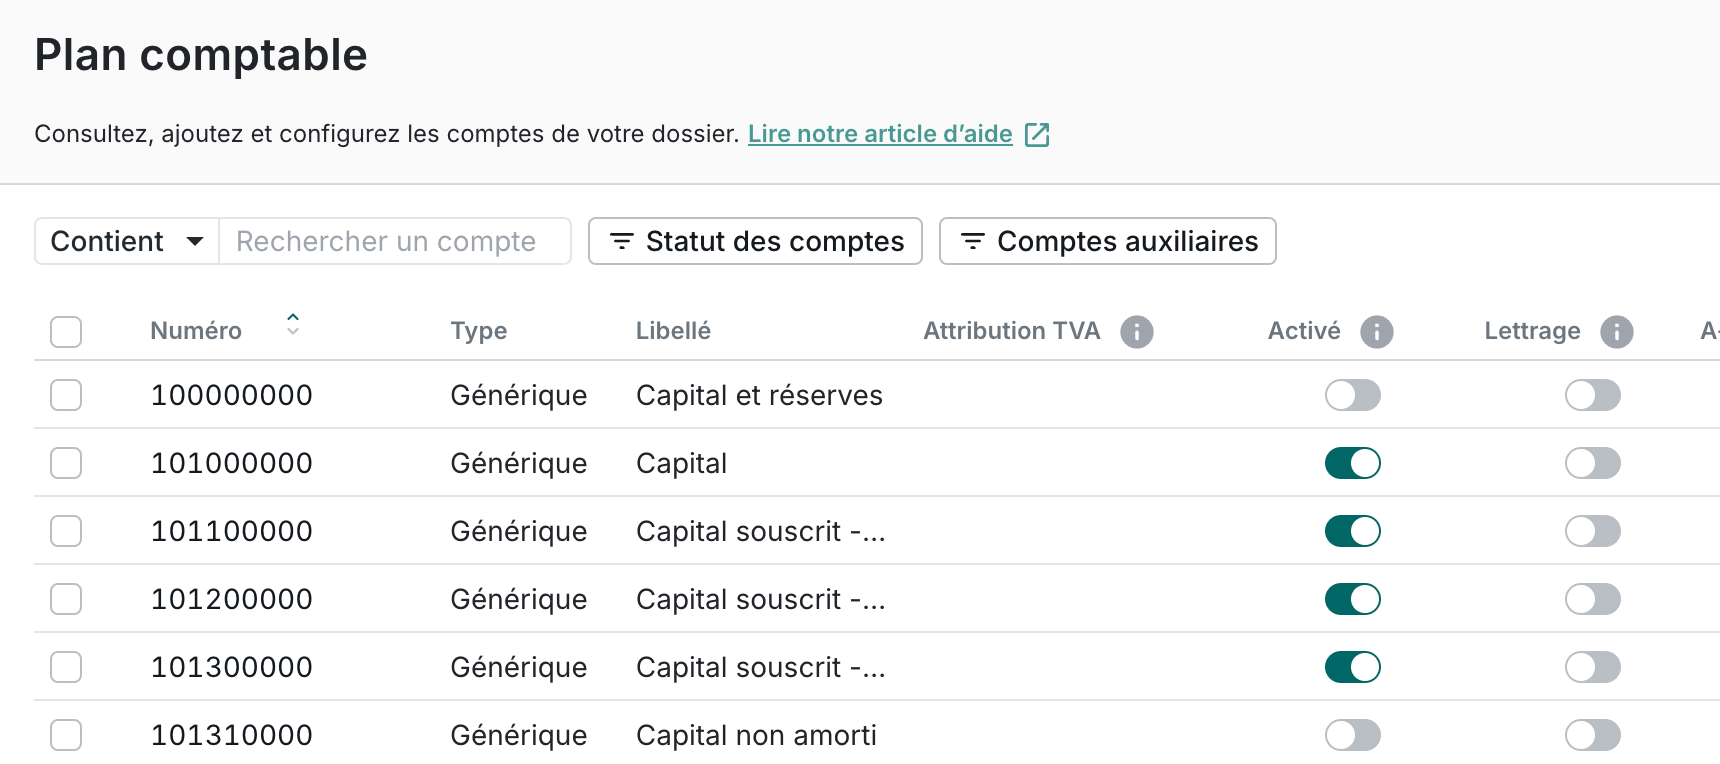1720x764 pixels.
Task: Toggle Lettrage for the Capital account 101000000
Action: (1592, 463)
